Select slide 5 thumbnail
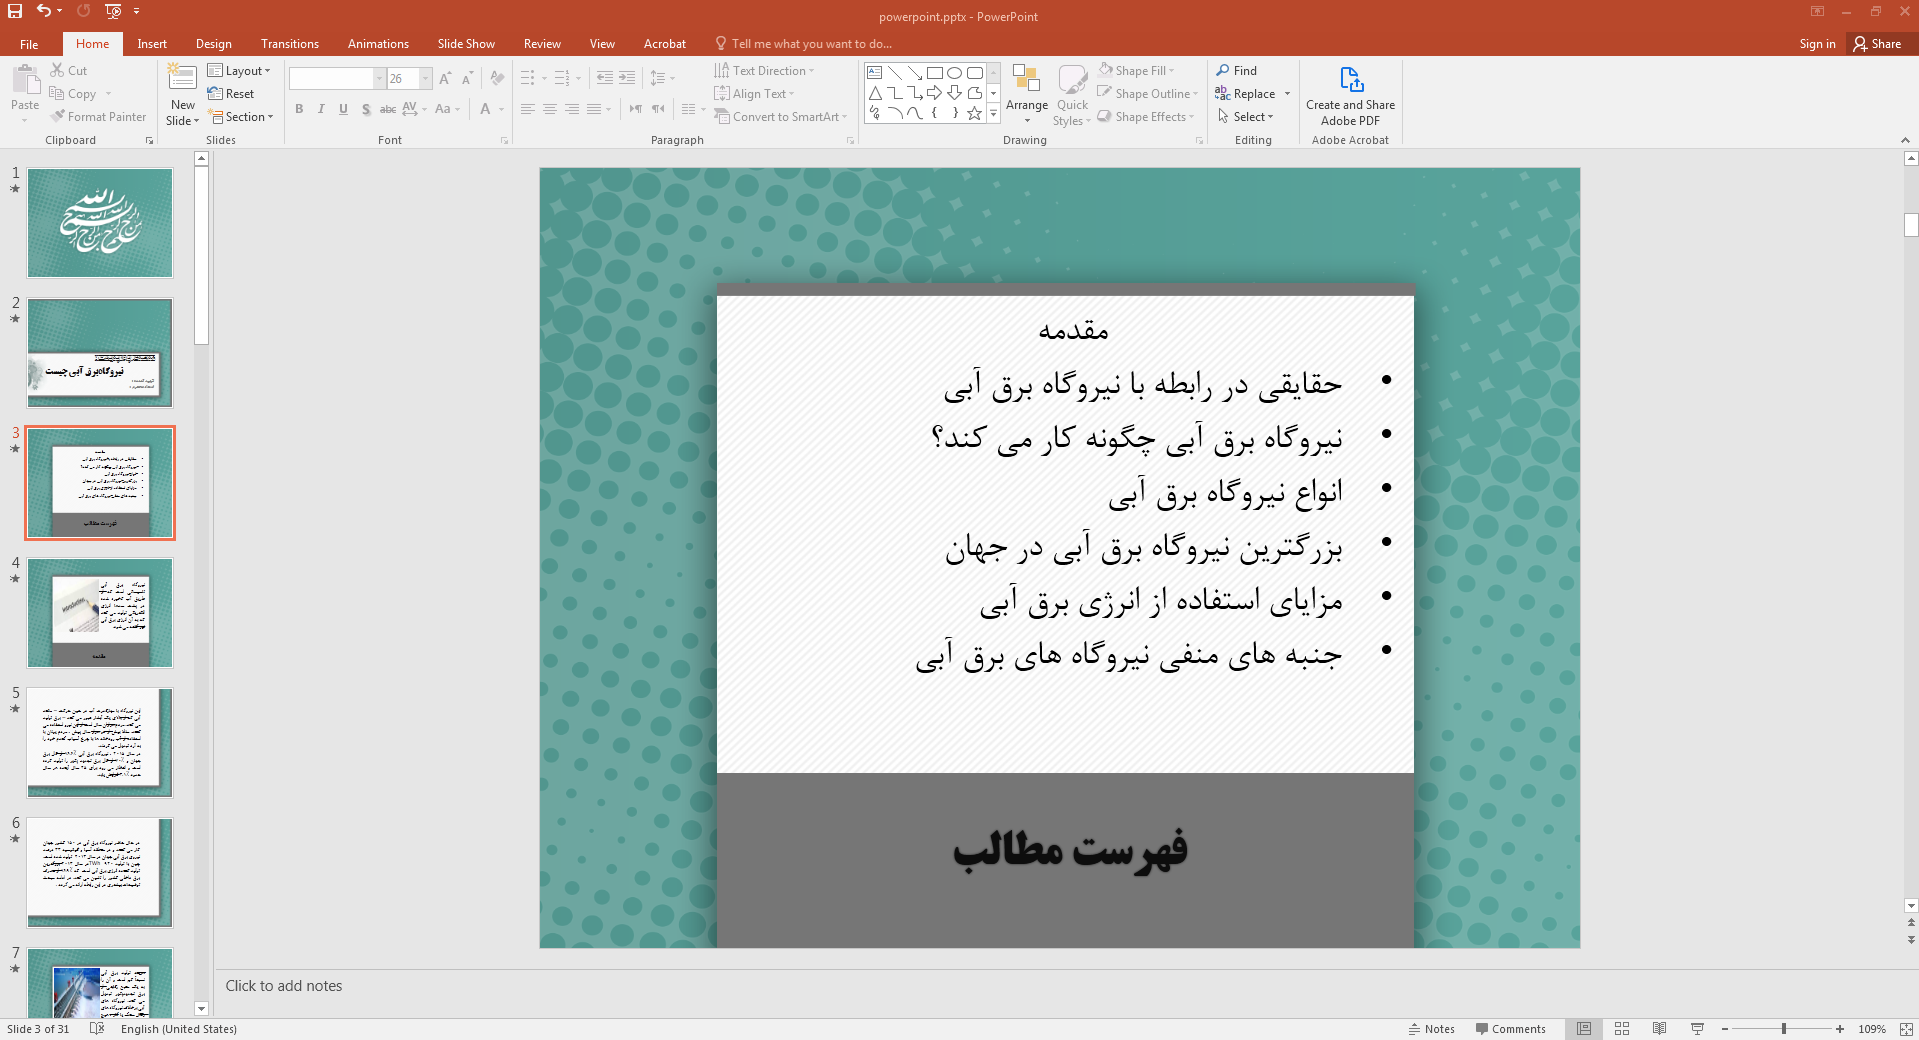This screenshot has height=1040, width=1919. click(x=100, y=743)
